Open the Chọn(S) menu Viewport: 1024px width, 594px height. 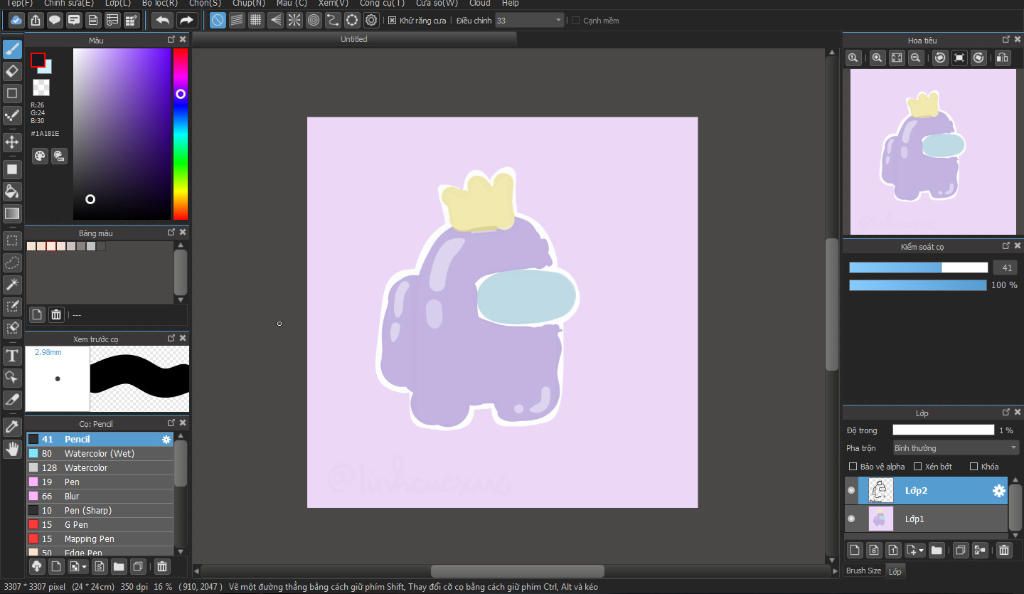205,3
